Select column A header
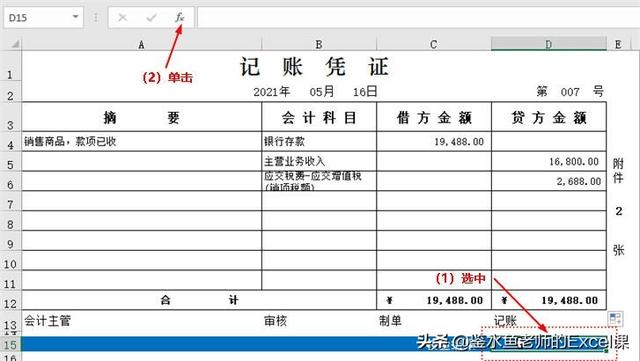The image size is (640, 361). click(141, 44)
